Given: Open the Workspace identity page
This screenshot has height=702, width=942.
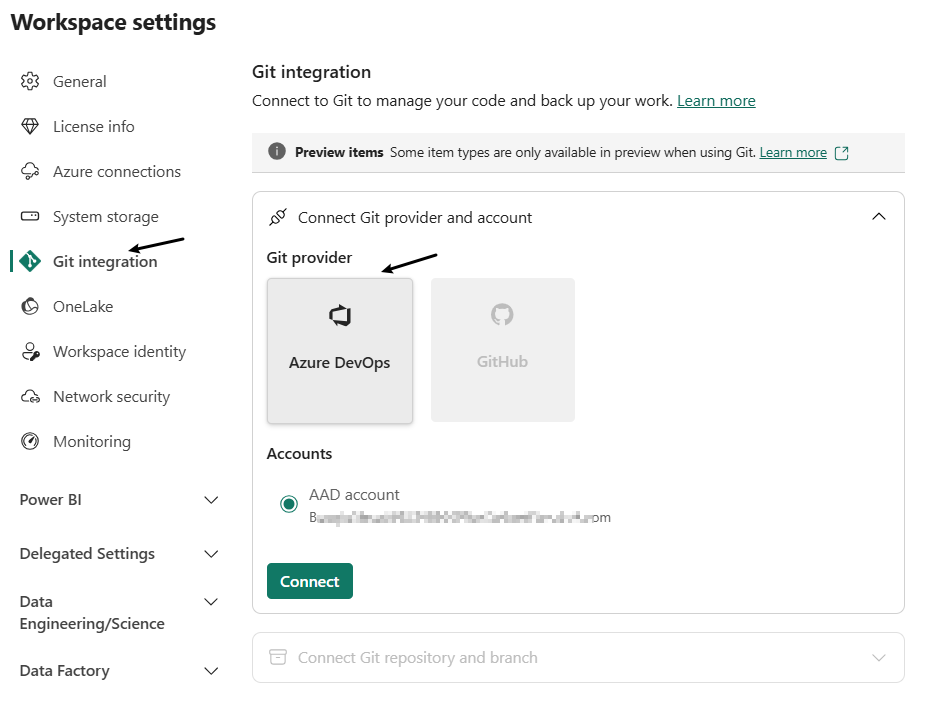Looking at the screenshot, I should [x=120, y=351].
